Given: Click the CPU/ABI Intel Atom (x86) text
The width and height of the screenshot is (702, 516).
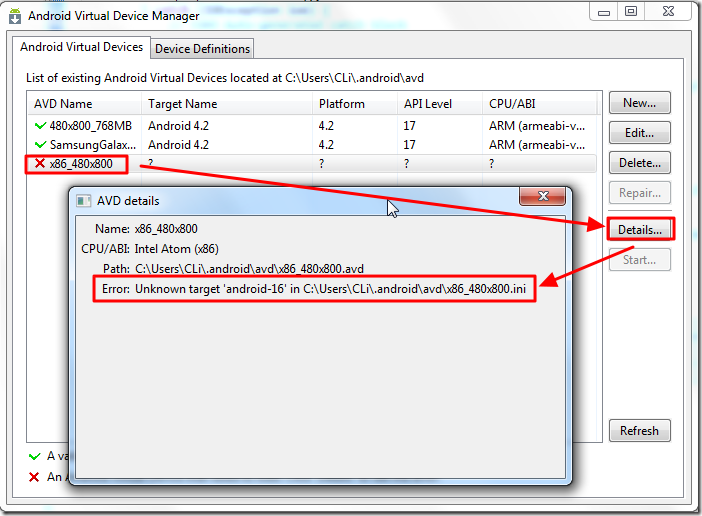Looking at the screenshot, I should [150, 249].
